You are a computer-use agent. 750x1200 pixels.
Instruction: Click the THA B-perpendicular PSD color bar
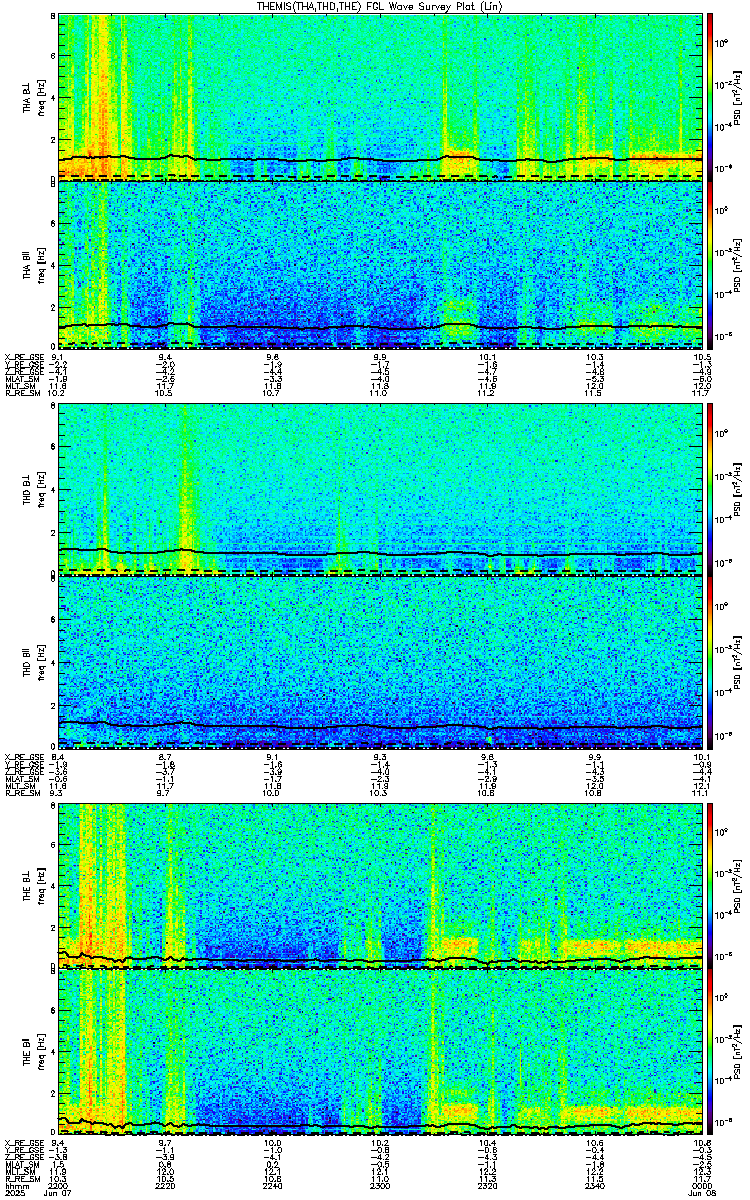click(x=710, y=96)
